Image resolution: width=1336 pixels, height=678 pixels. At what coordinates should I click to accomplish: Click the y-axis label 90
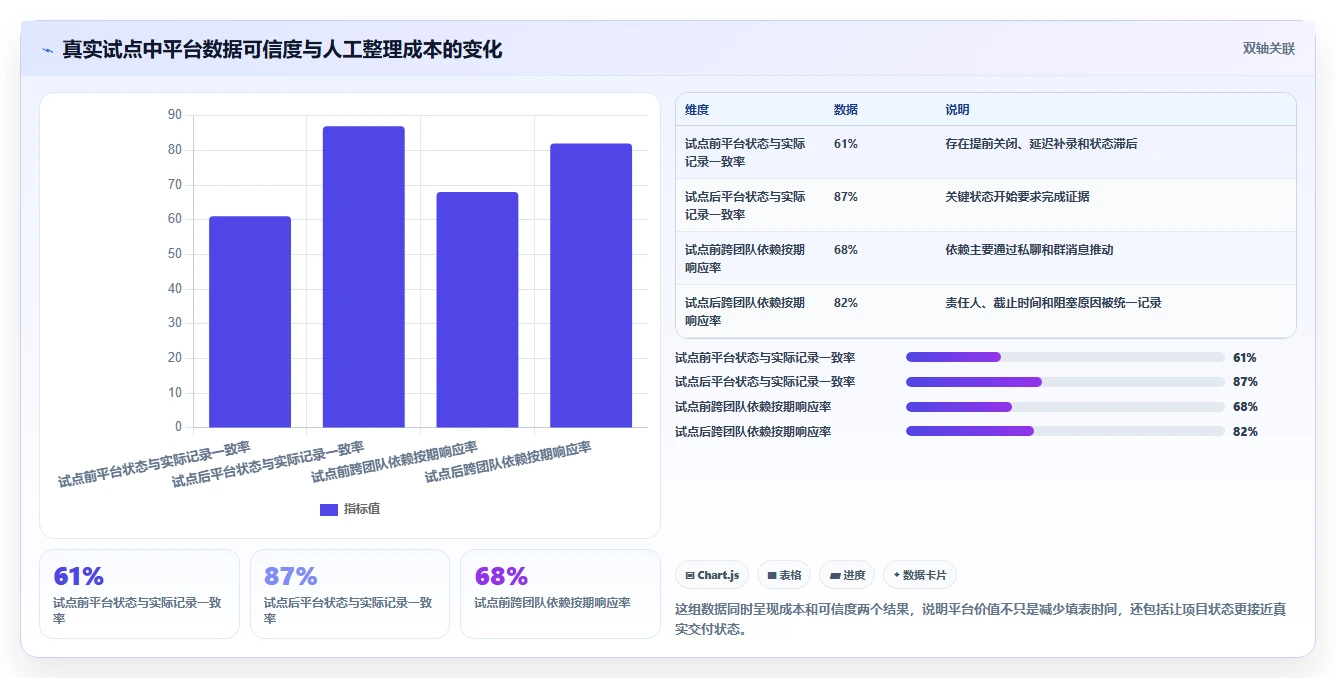[x=175, y=115]
